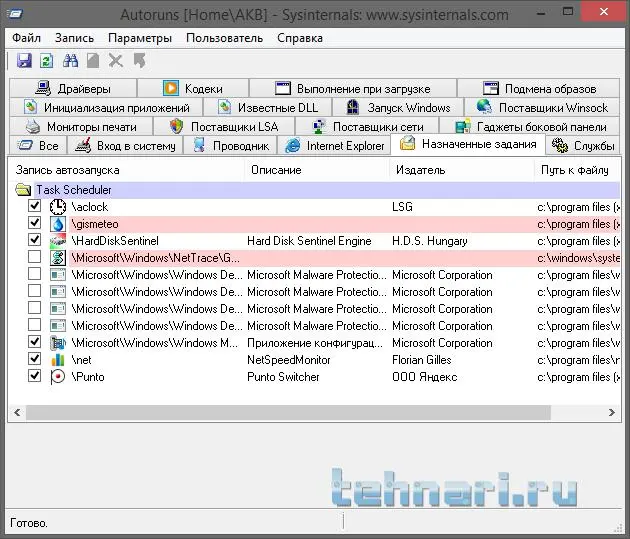Open the Гаджеты боковой панели tab
The width and height of the screenshot is (630, 539).
(530, 127)
